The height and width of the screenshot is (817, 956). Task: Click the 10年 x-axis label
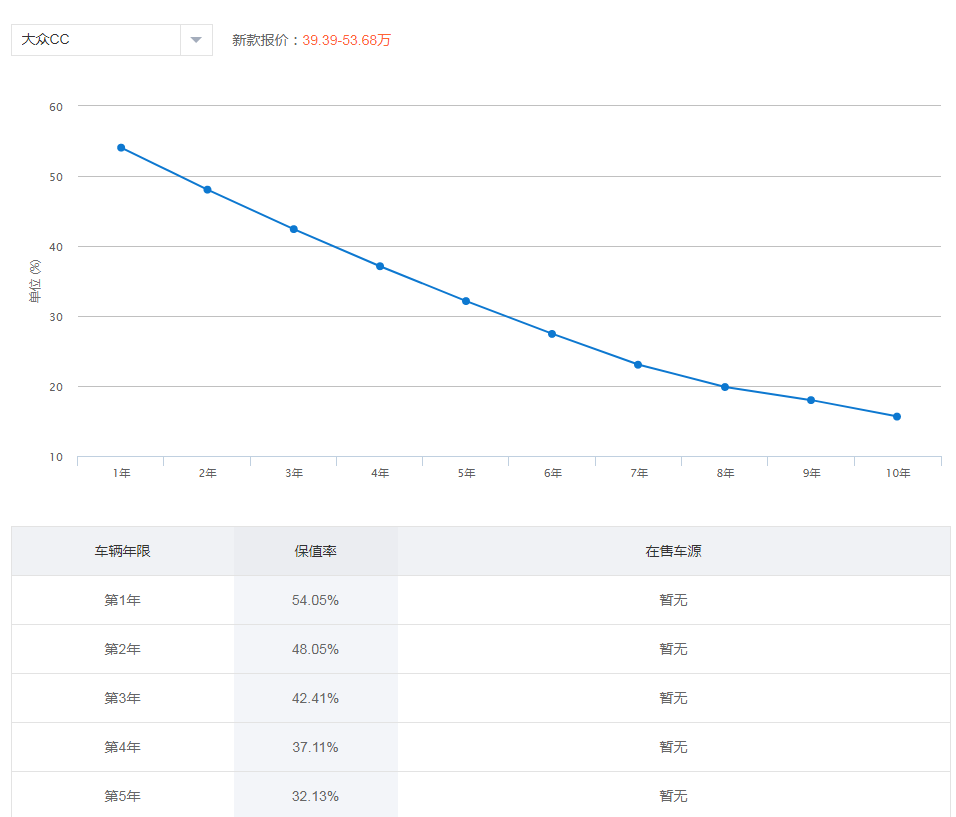pyautogui.click(x=898, y=473)
